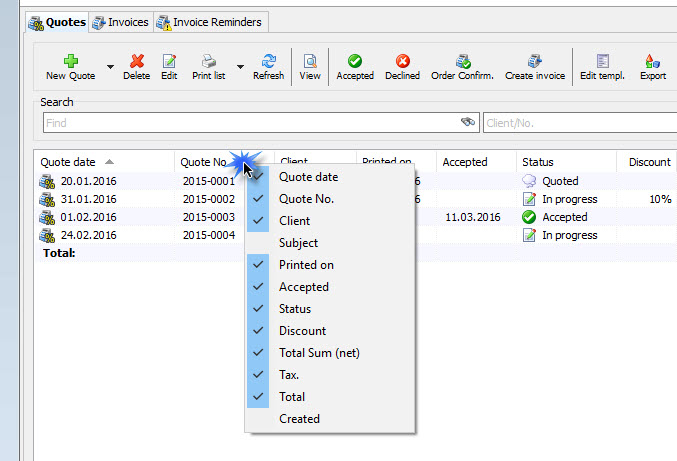677x461 pixels.
Task: Click the Print list printer icon
Action: [x=208, y=61]
